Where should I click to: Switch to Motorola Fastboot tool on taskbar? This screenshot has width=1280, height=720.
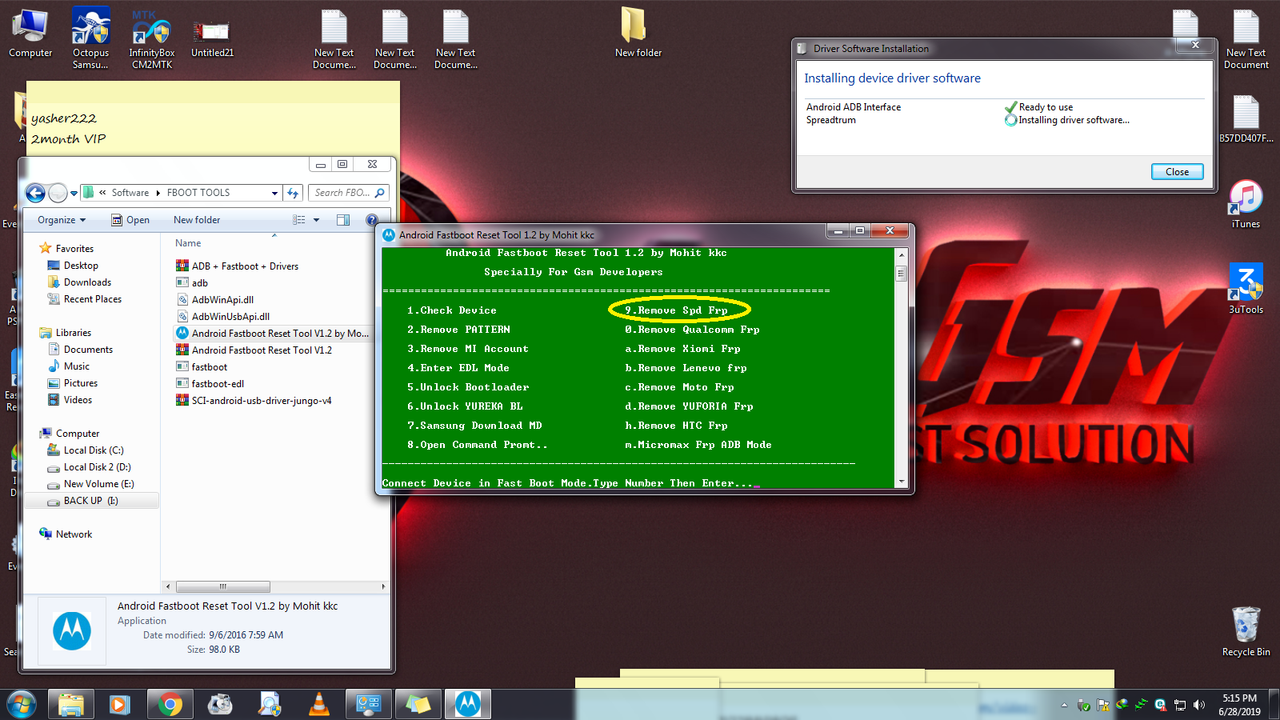(x=467, y=704)
